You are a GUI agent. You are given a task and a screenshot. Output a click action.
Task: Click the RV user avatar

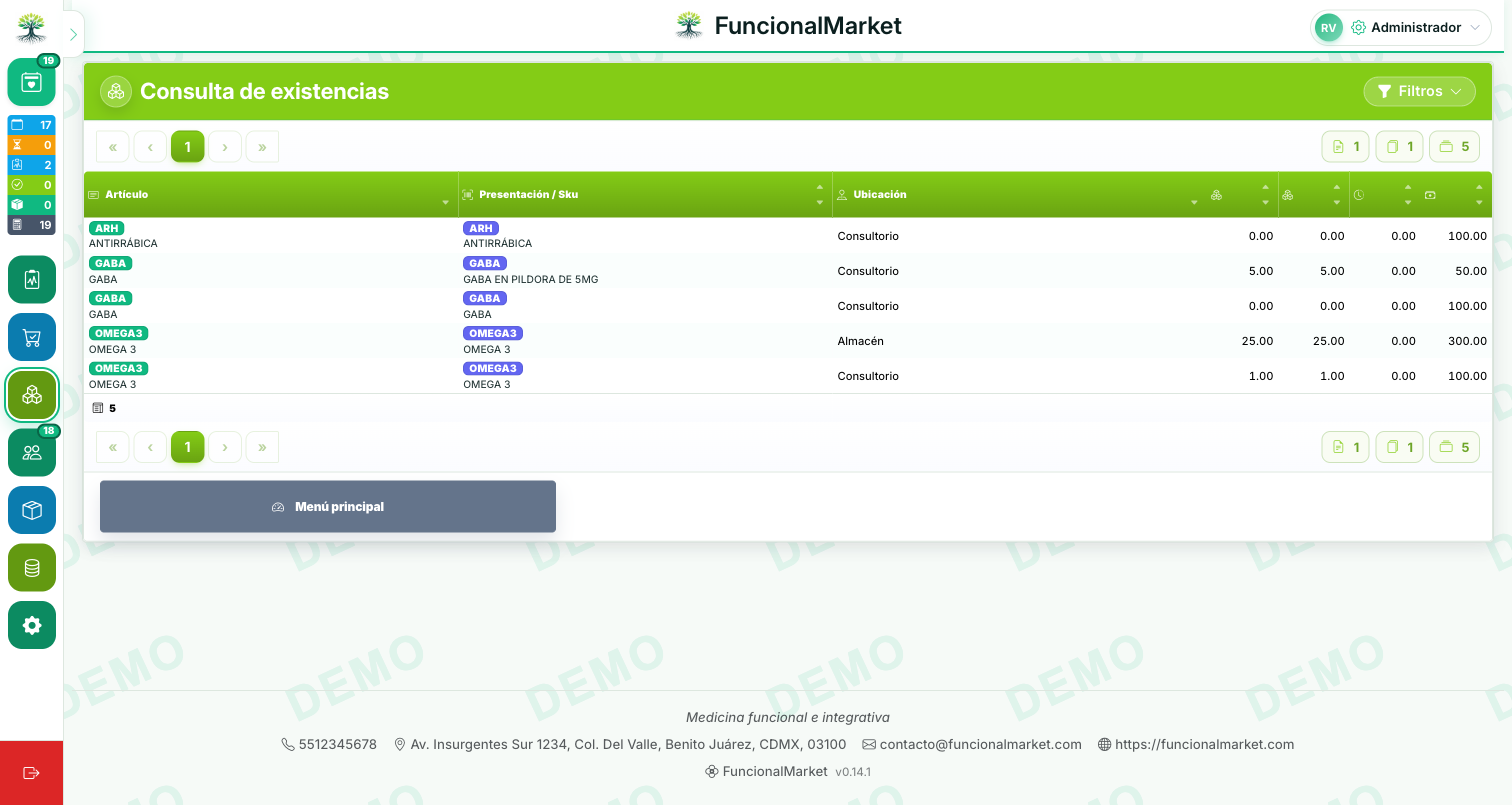(x=1328, y=28)
